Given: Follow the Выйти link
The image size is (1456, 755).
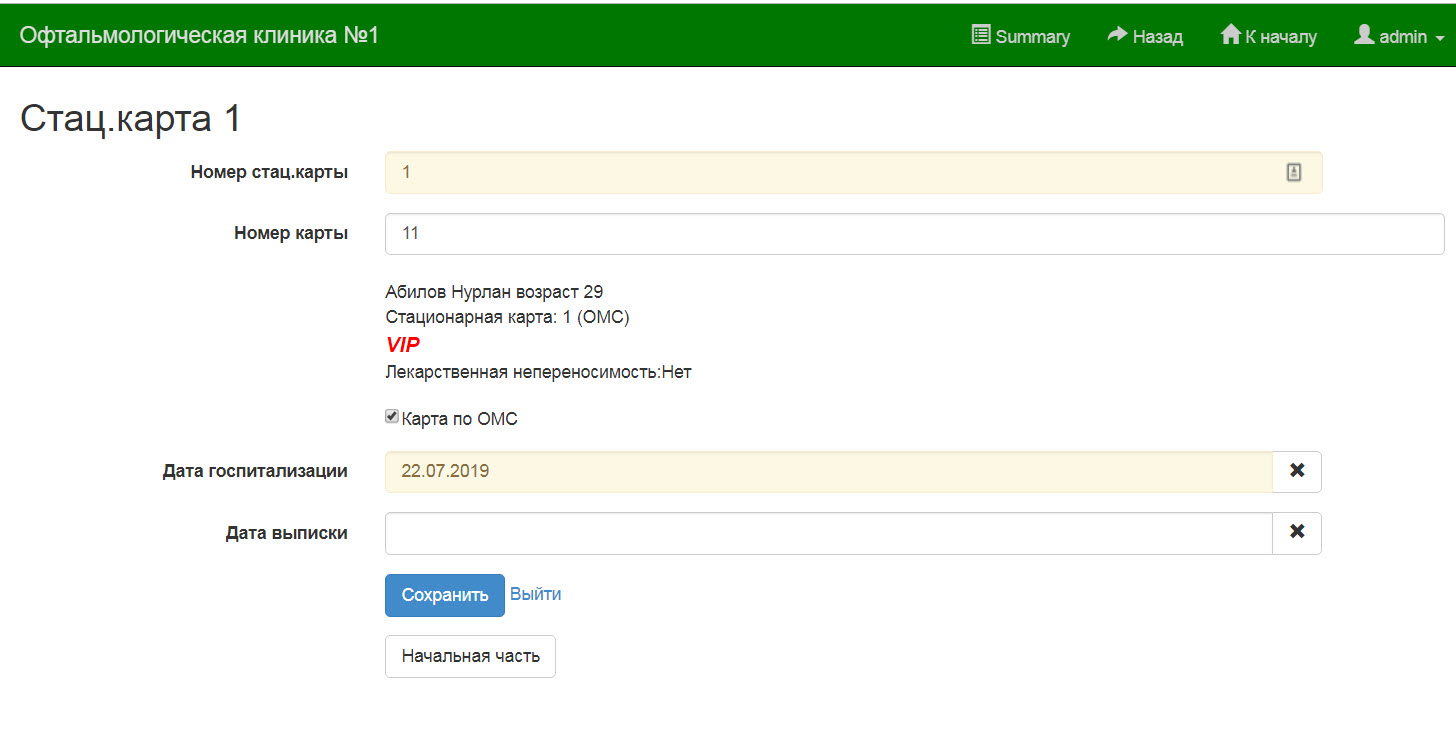Looking at the screenshot, I should click(535, 594).
